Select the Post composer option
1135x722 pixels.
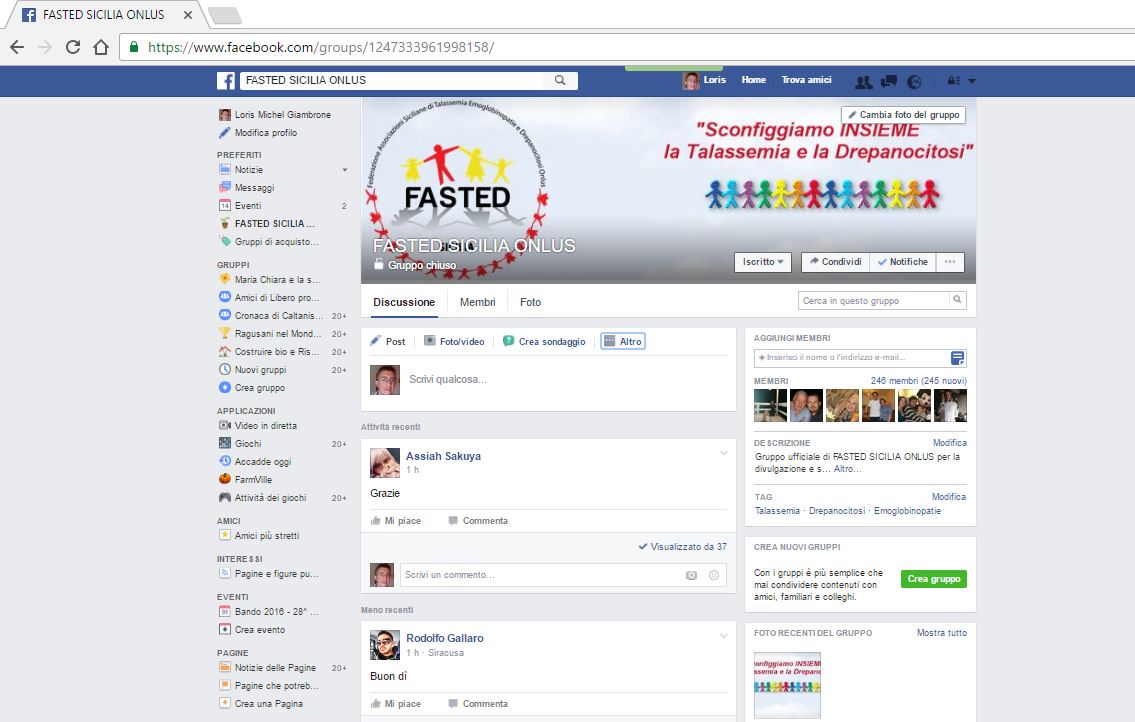388,341
